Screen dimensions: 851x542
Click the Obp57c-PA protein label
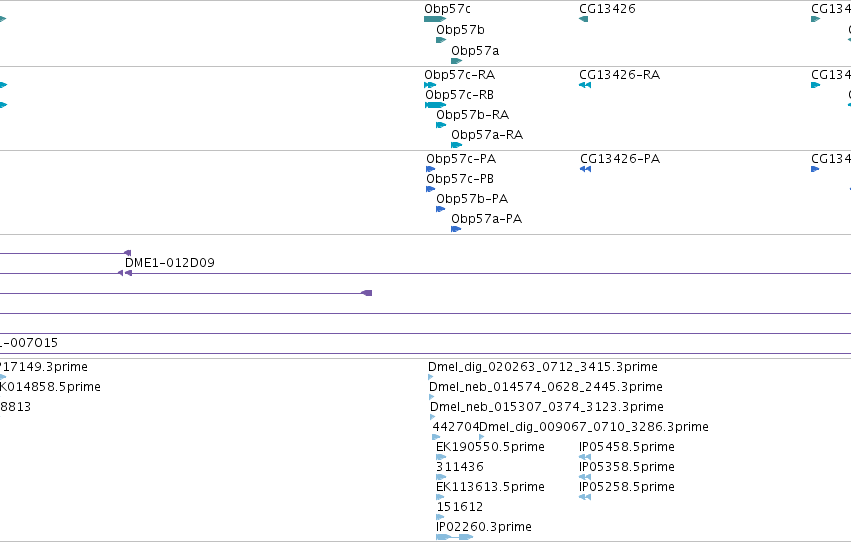[x=461, y=159]
